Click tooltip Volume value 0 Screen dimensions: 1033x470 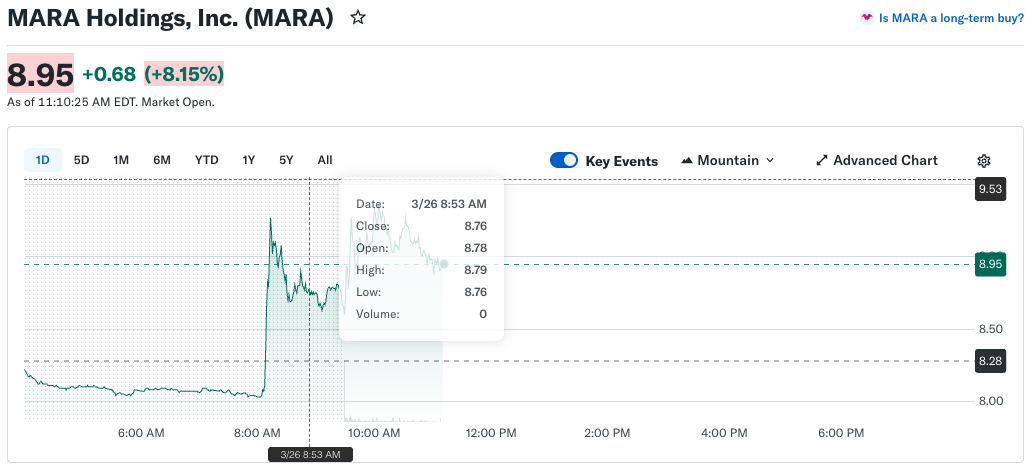click(483, 314)
